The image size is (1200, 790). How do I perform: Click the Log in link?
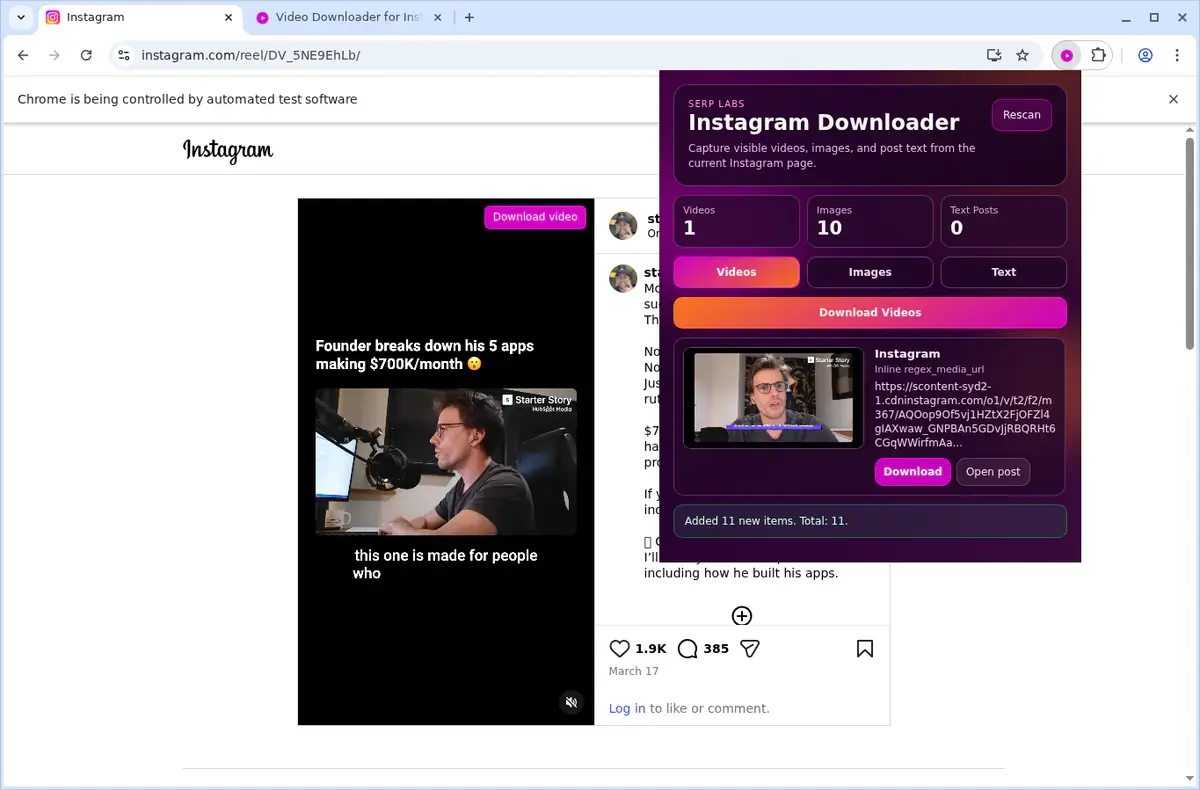click(x=627, y=708)
